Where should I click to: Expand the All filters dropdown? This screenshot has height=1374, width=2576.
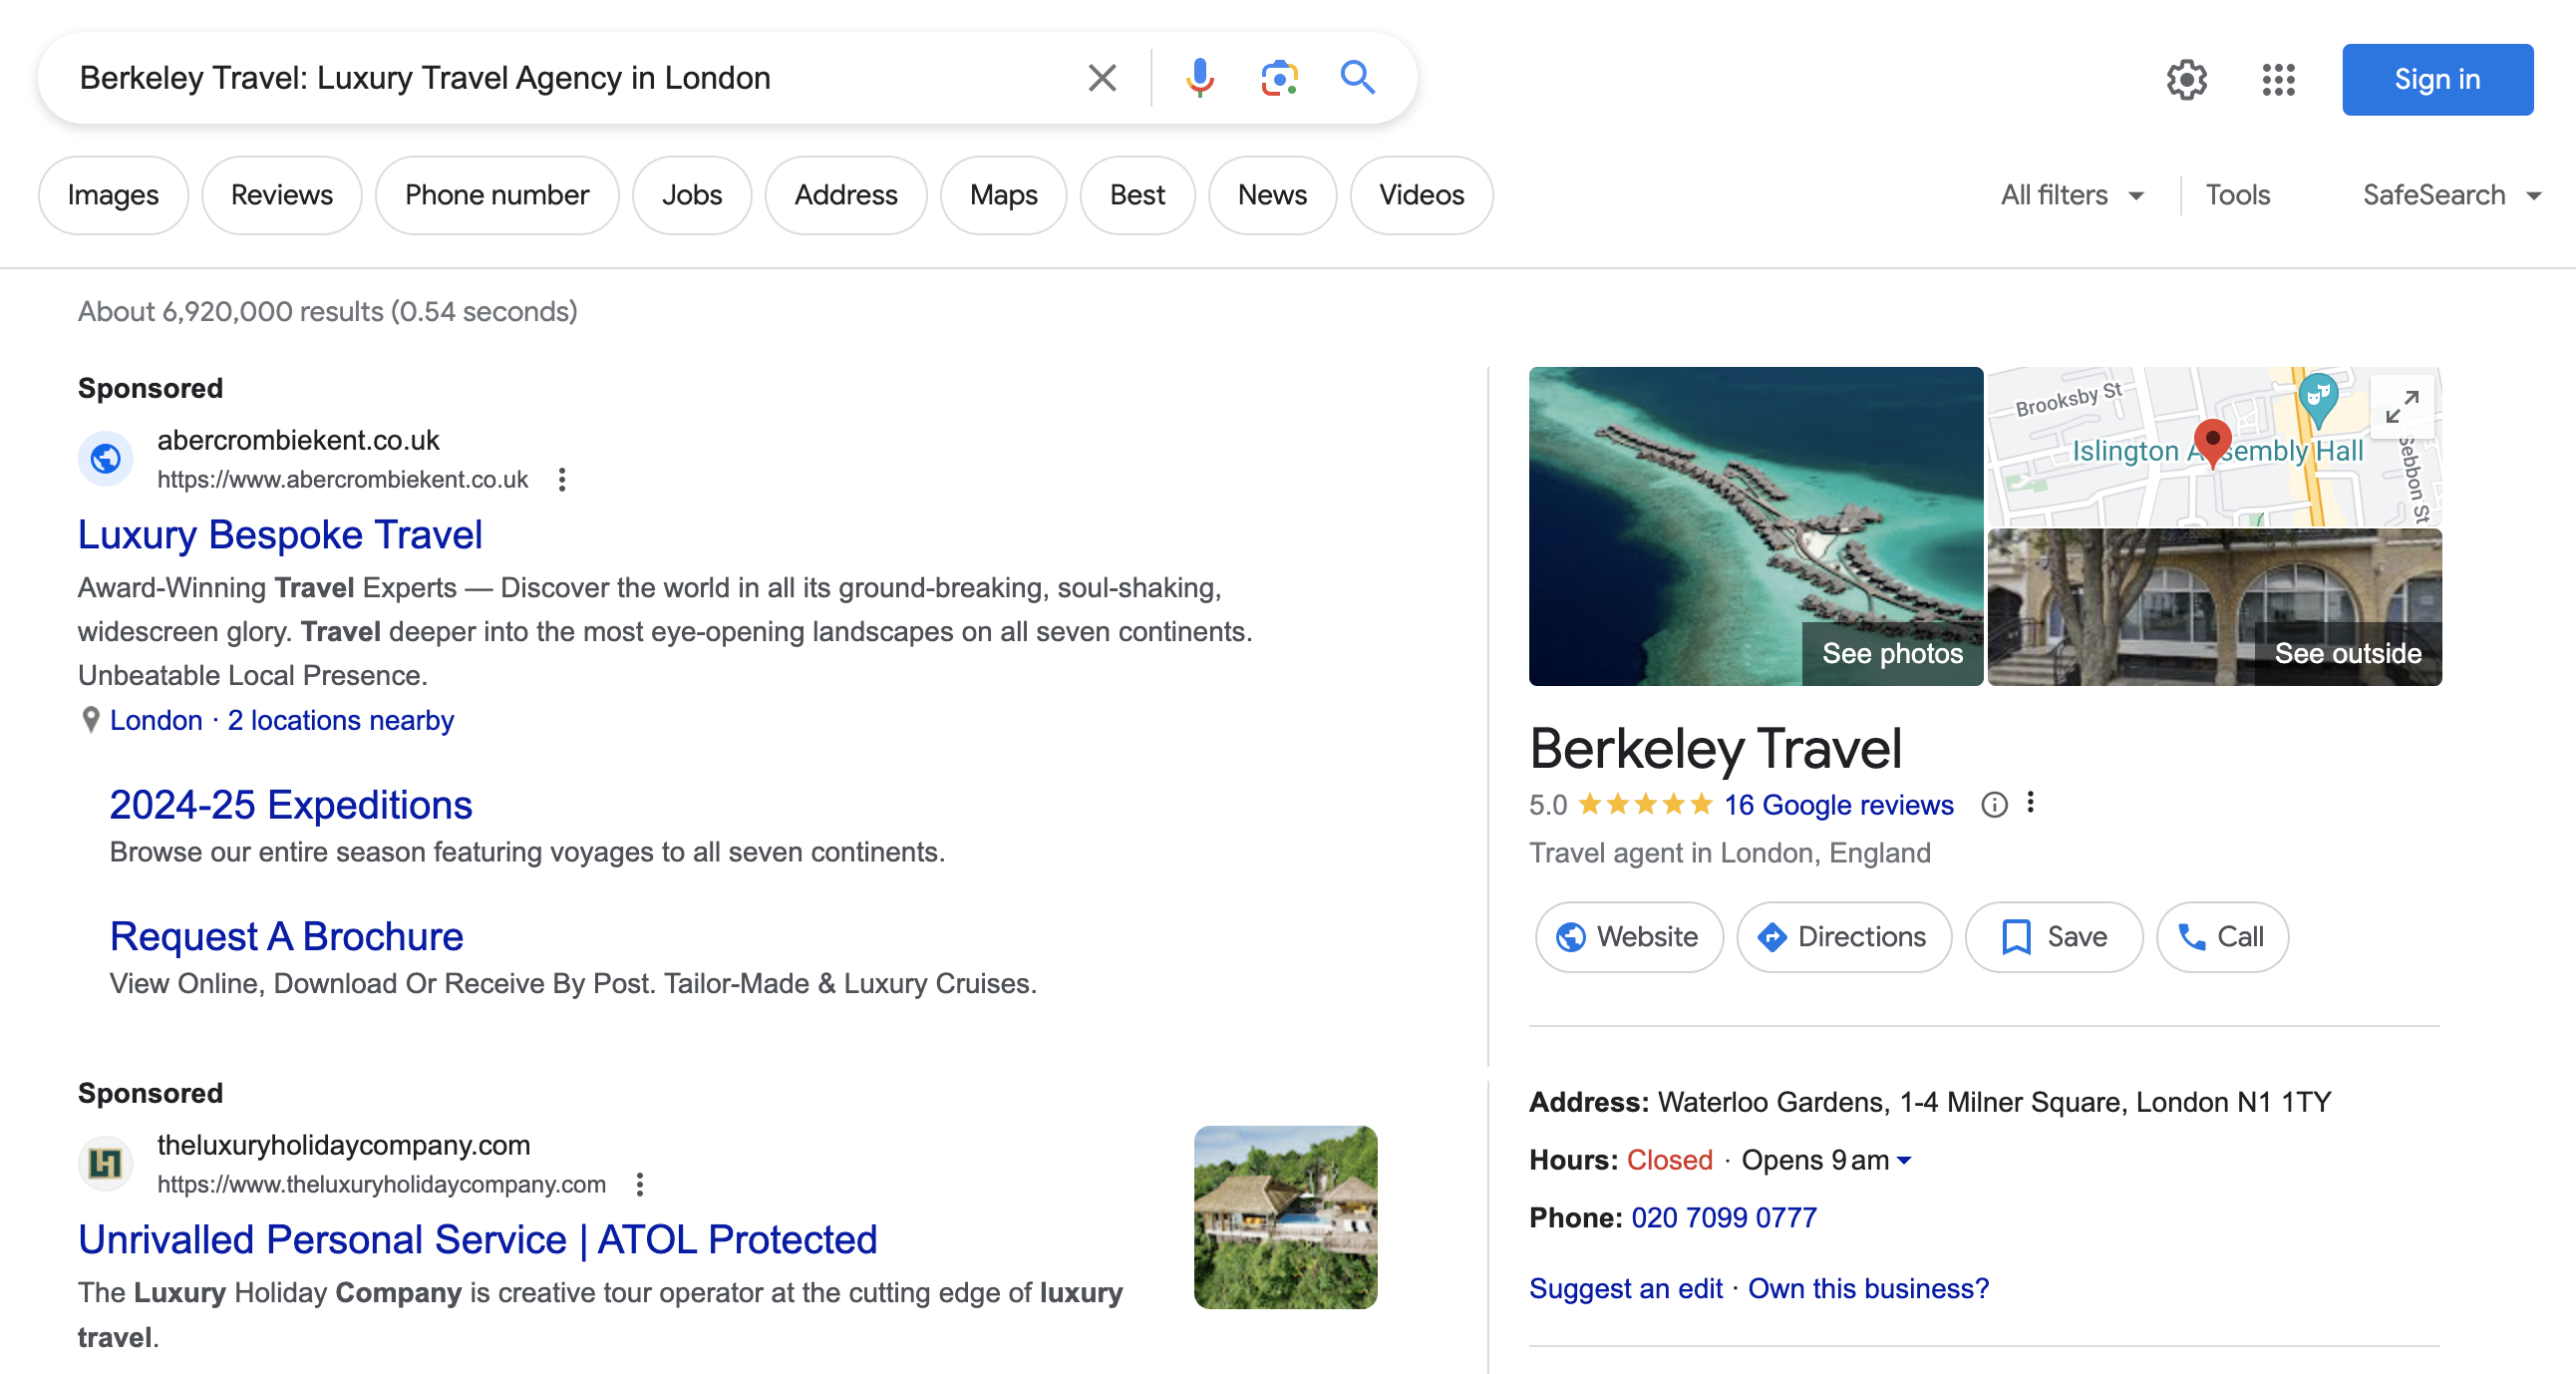[x=2071, y=195]
